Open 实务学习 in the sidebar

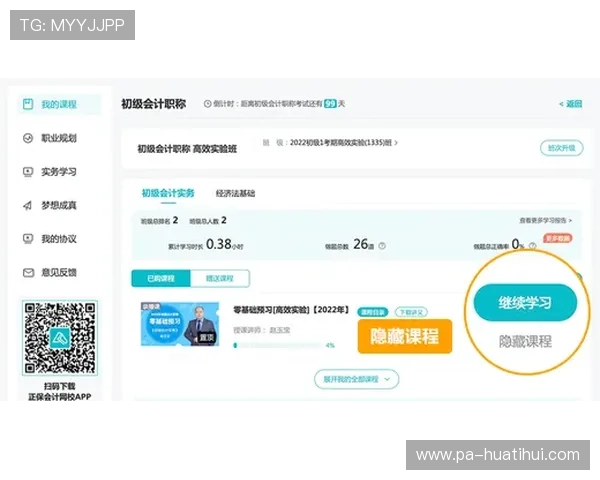(x=59, y=171)
